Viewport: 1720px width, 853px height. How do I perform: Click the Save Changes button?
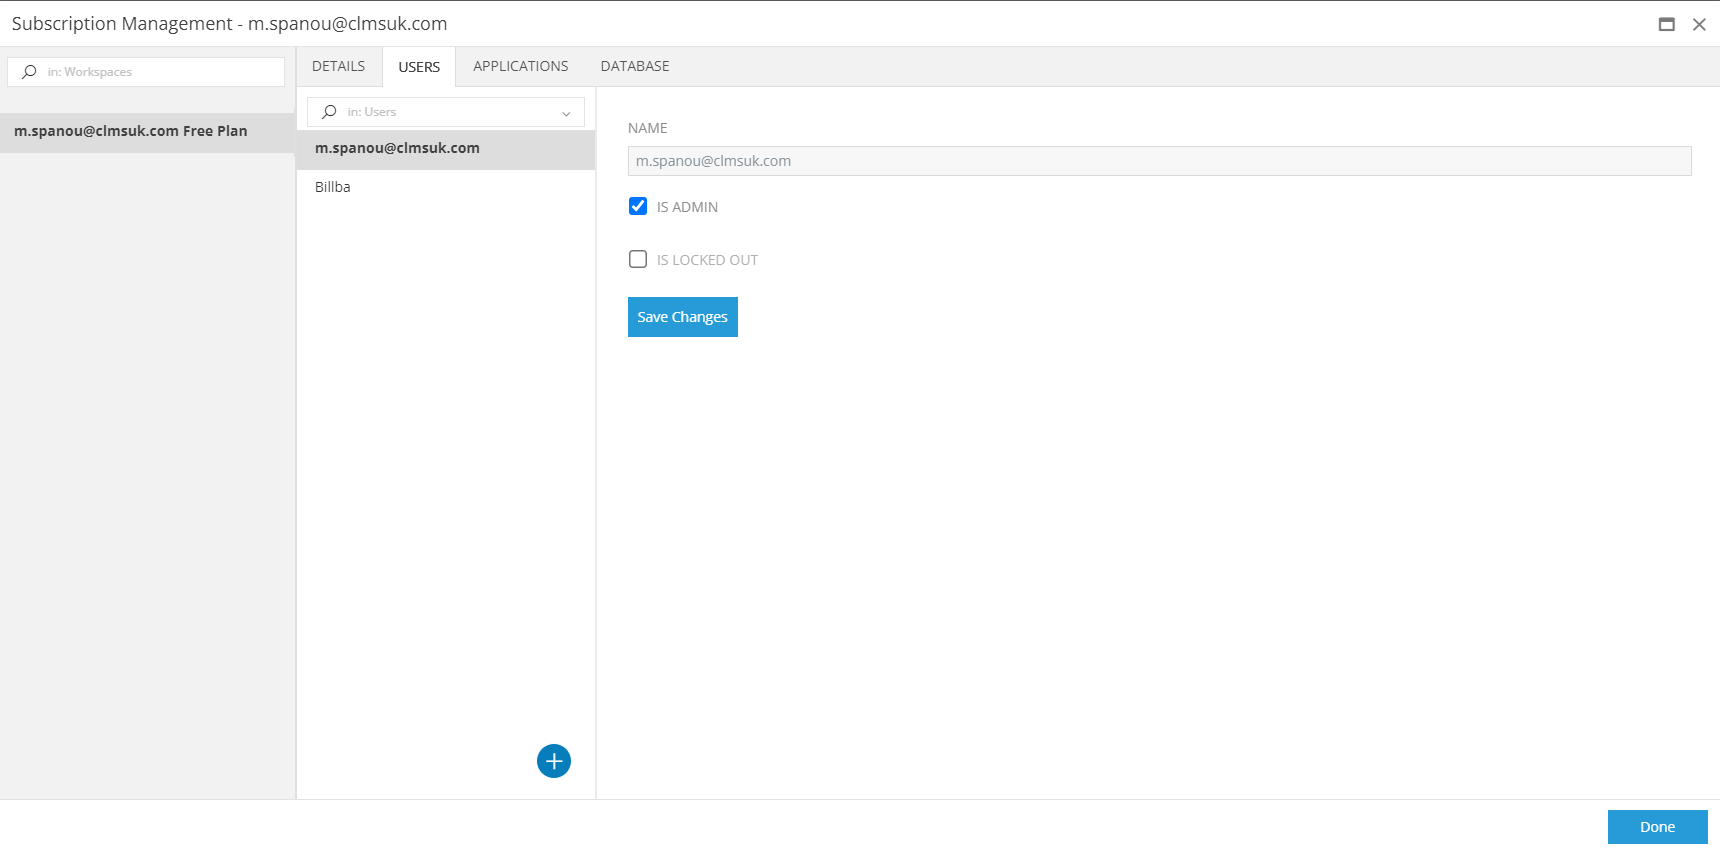[683, 317]
